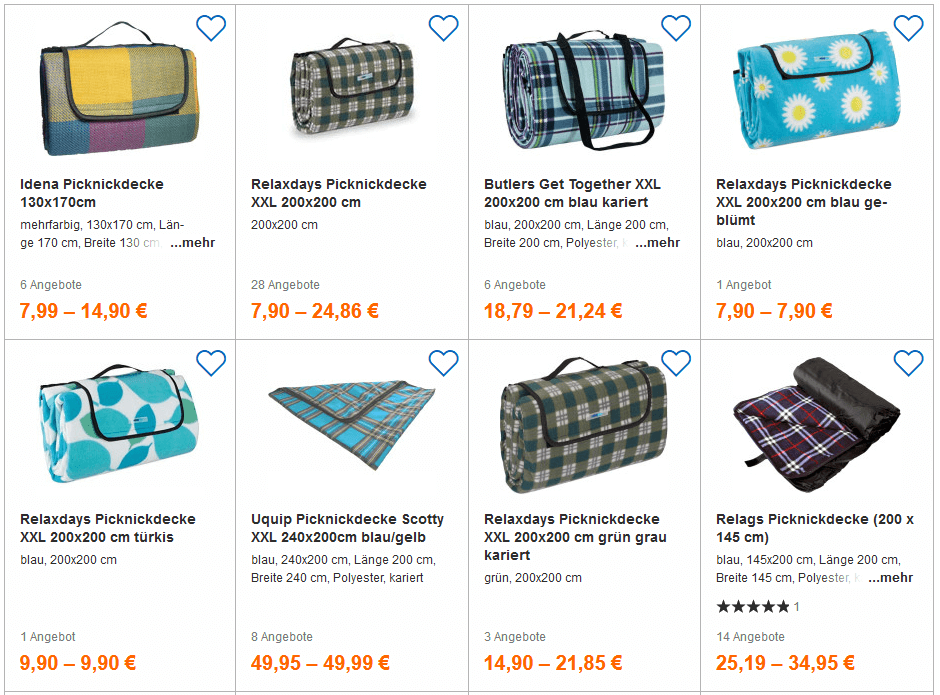
Task: Heart the Butlers Get Together XXL blanket
Action: tap(676, 28)
